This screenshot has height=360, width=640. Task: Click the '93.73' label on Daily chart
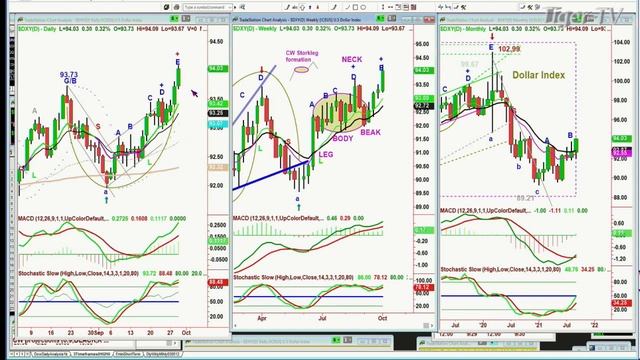[x=69, y=75]
